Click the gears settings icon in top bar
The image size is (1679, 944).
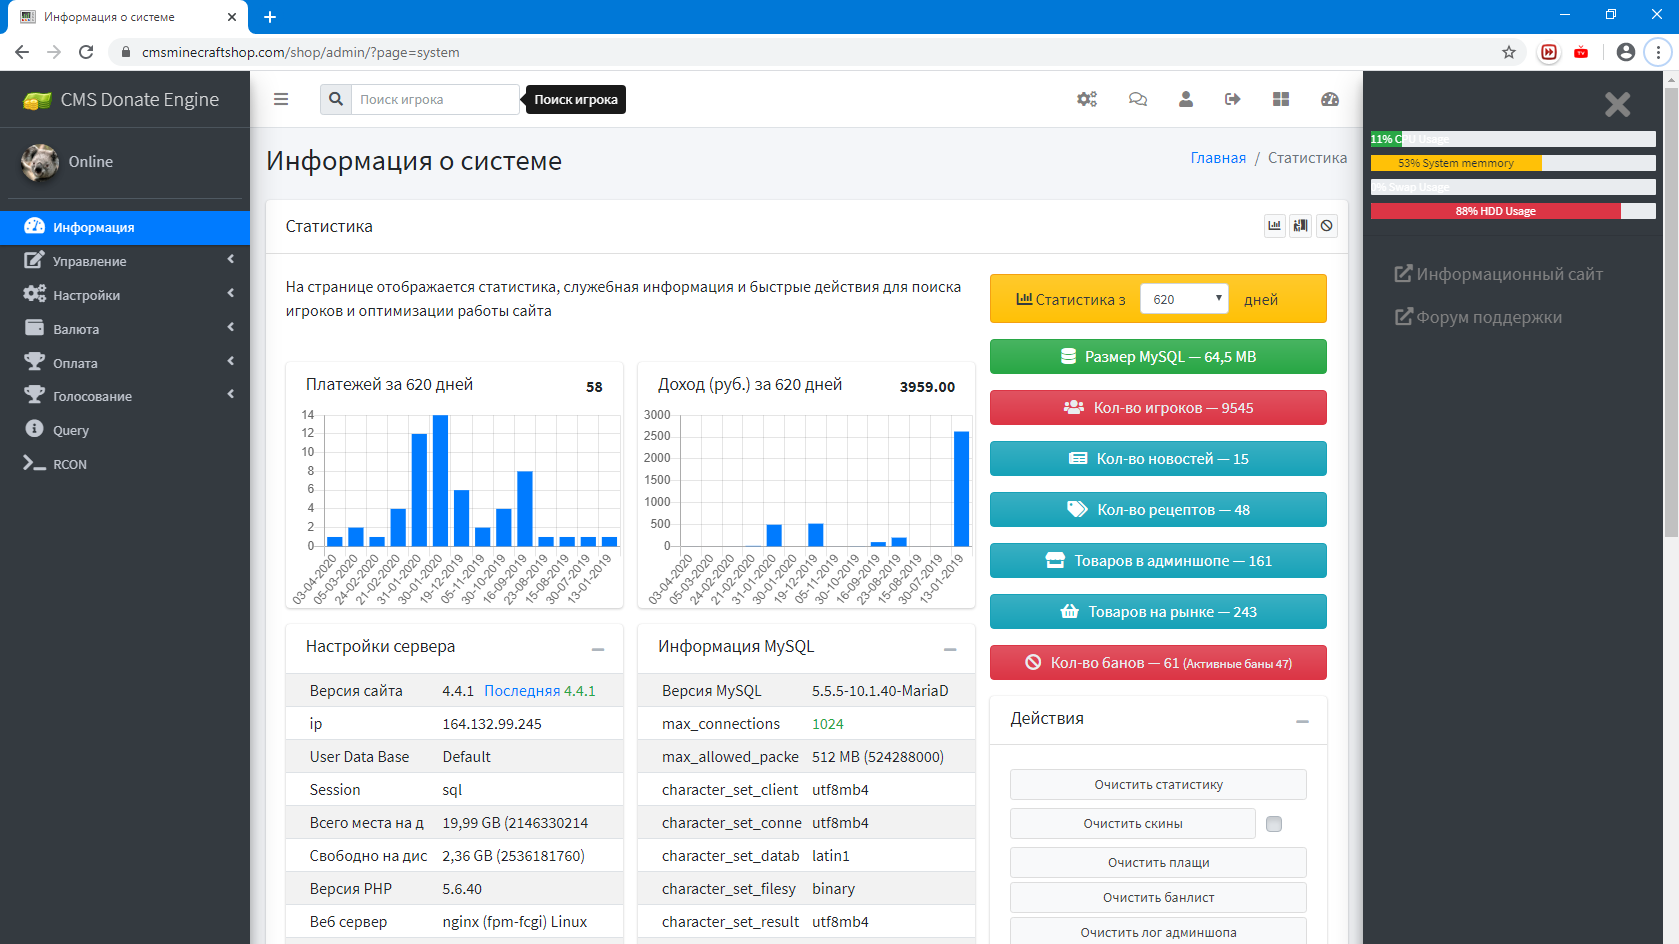1087,99
